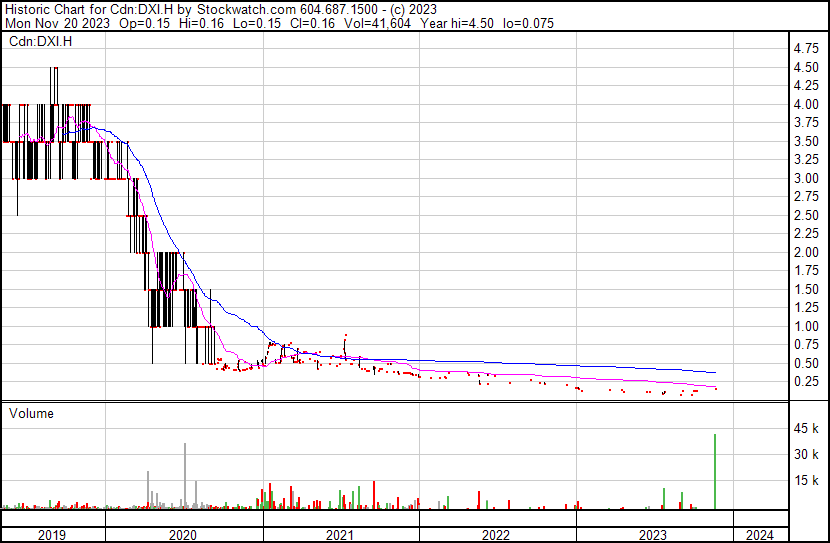Click the 1.00 price axis label
Image resolution: width=830 pixels, height=543 pixels.
[x=806, y=326]
